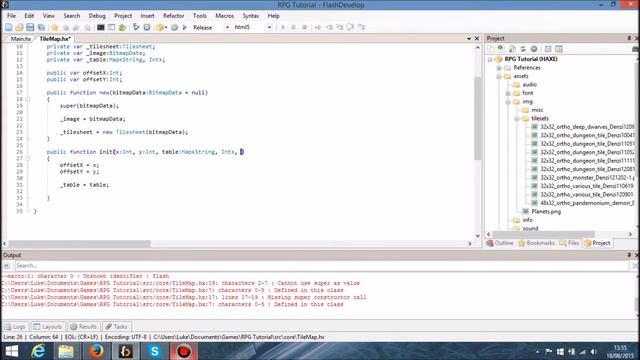This screenshot has height=360, width=640.
Task: Click the green-dot icon in Project panel toolbar
Action: (x=501, y=49)
